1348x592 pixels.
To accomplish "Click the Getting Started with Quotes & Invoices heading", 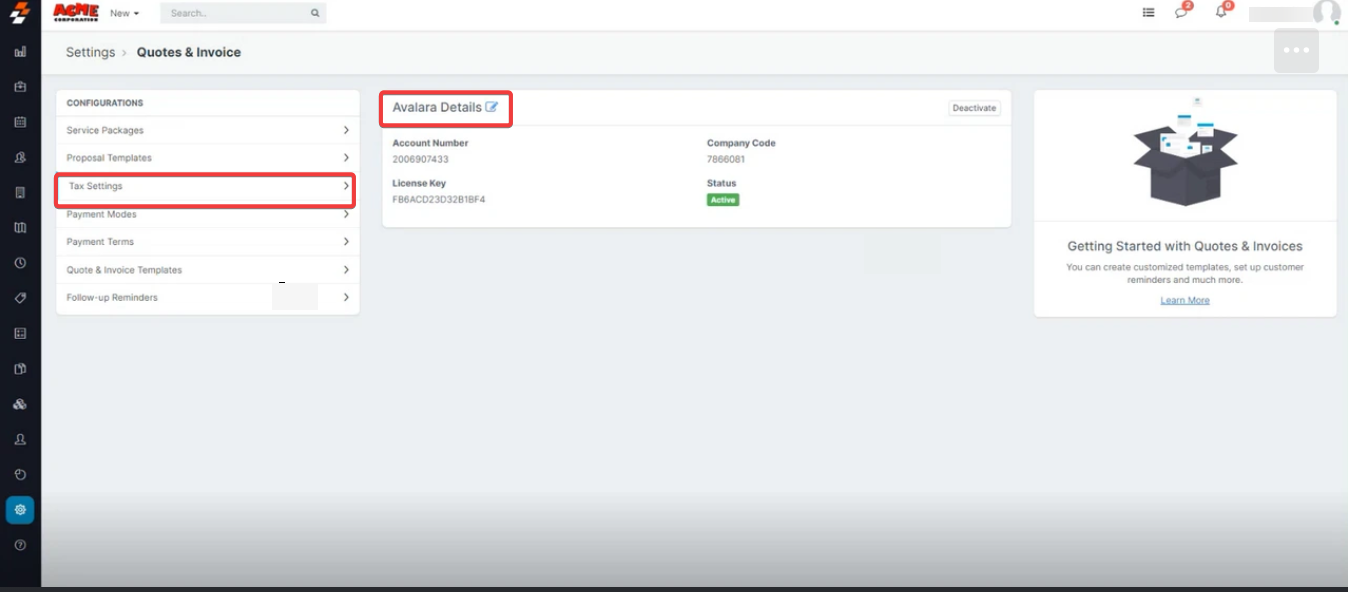I will 1185,246.
